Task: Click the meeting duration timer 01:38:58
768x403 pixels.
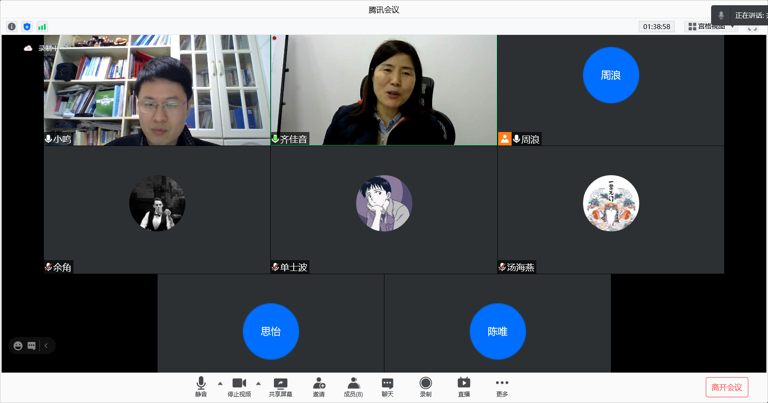Action: 656,27
